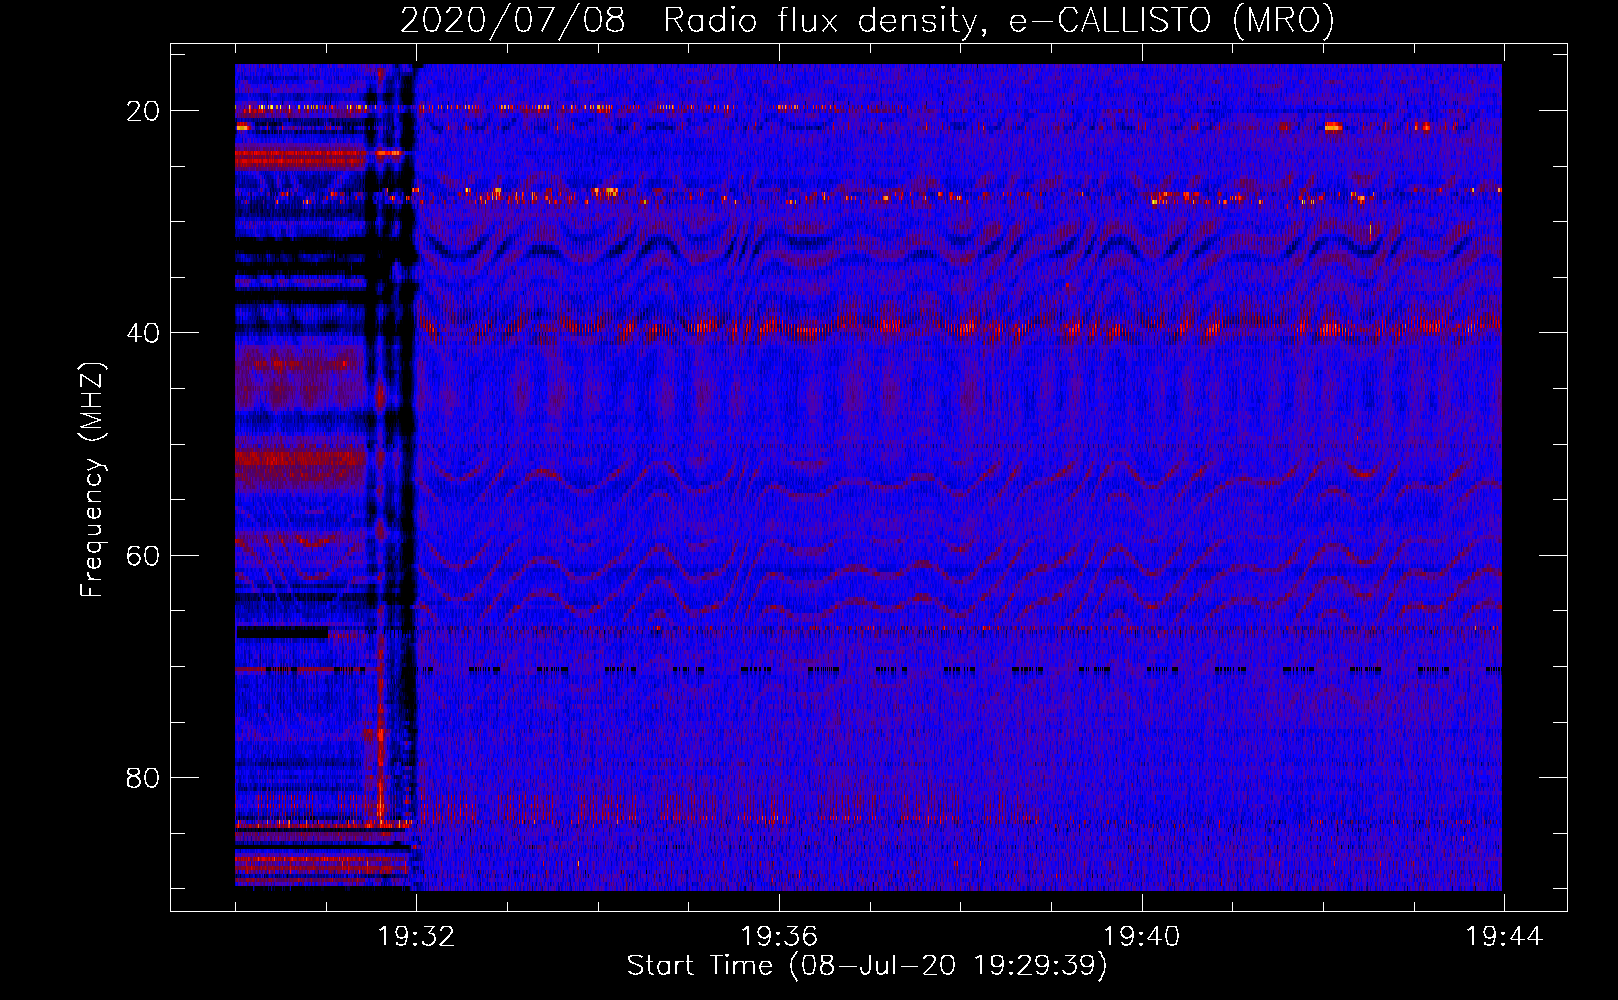Click the 20 frequency tick label
The height and width of the screenshot is (1000, 1618).
tap(143, 111)
